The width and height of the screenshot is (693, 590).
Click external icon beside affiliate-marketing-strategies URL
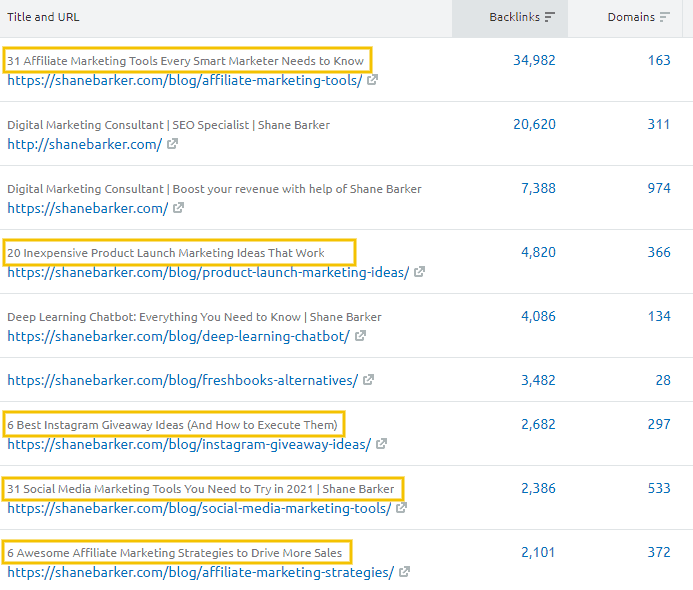pyautogui.click(x=405, y=573)
